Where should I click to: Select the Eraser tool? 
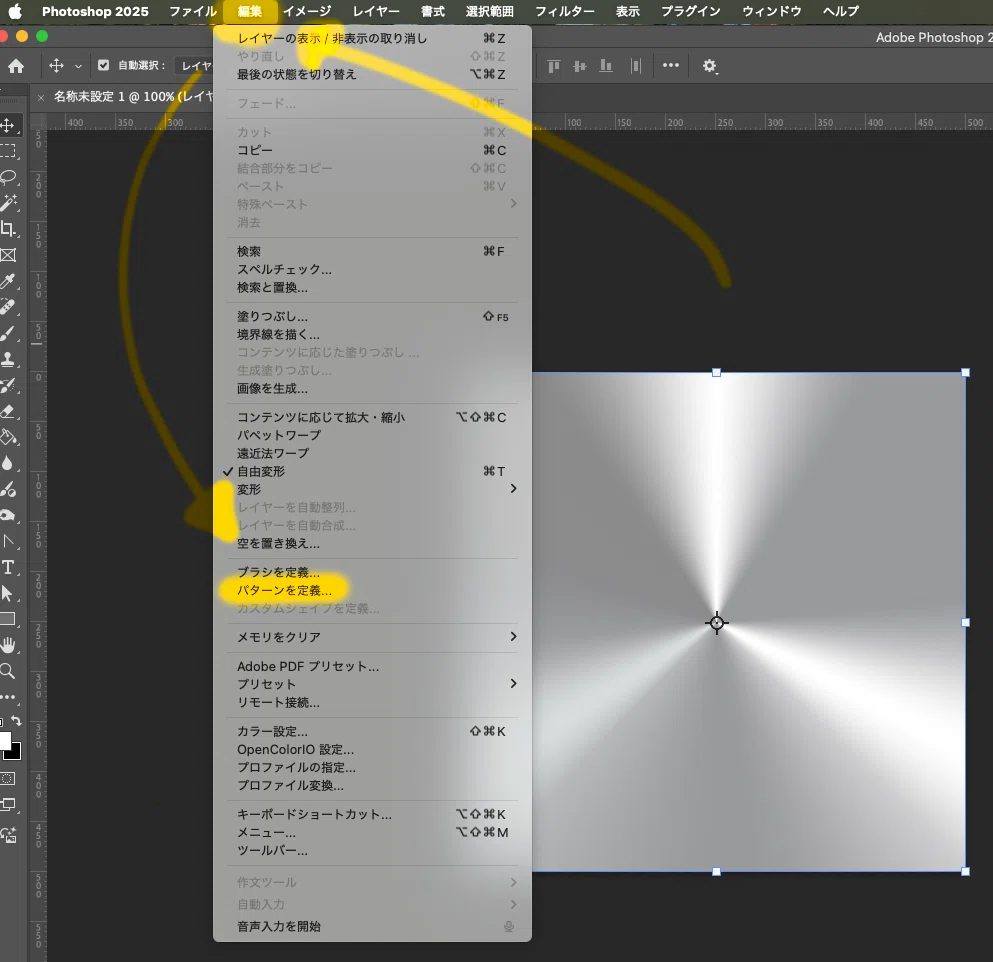[8, 411]
